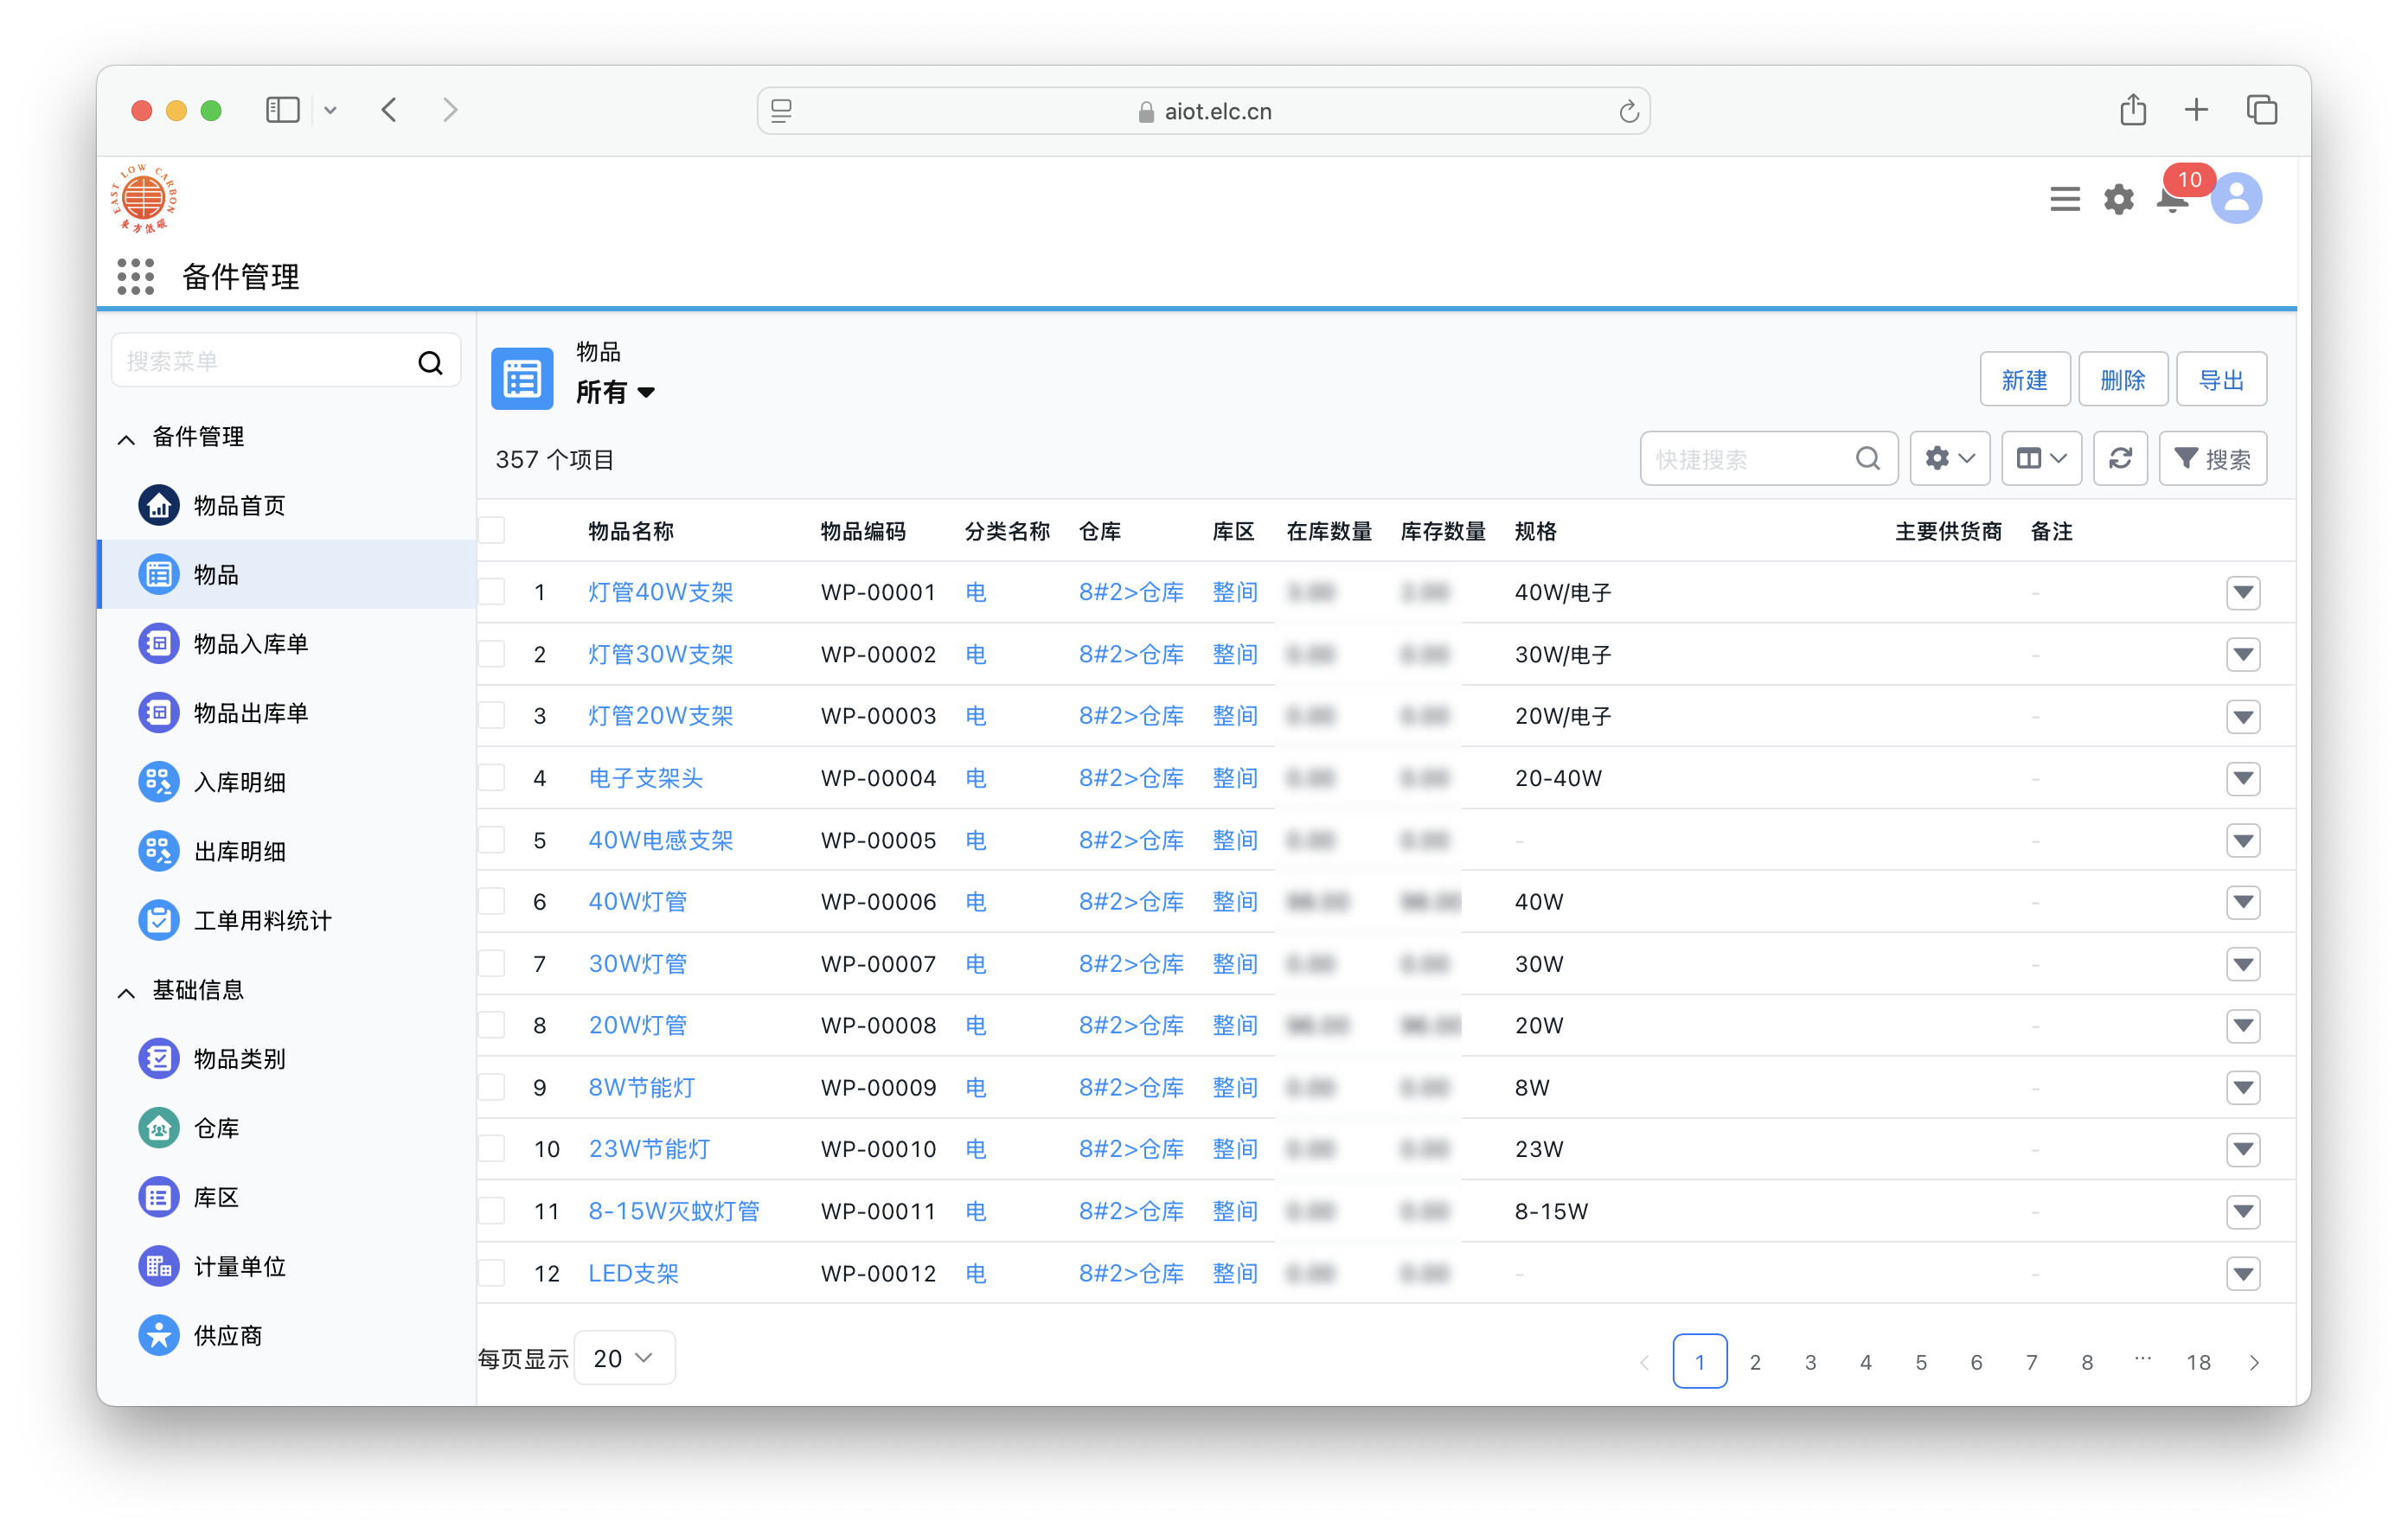Click the East Low Carbon logo

(144, 199)
